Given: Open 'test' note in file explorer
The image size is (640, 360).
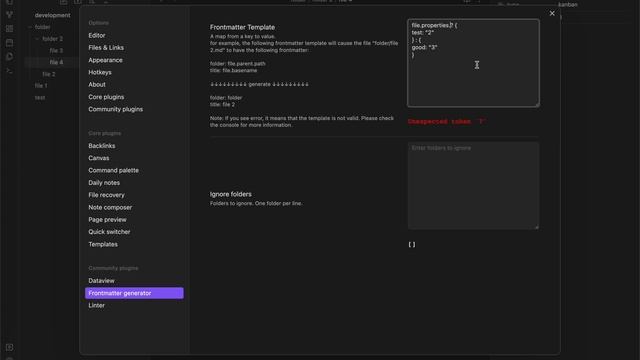Looking at the screenshot, I should 40,98.
